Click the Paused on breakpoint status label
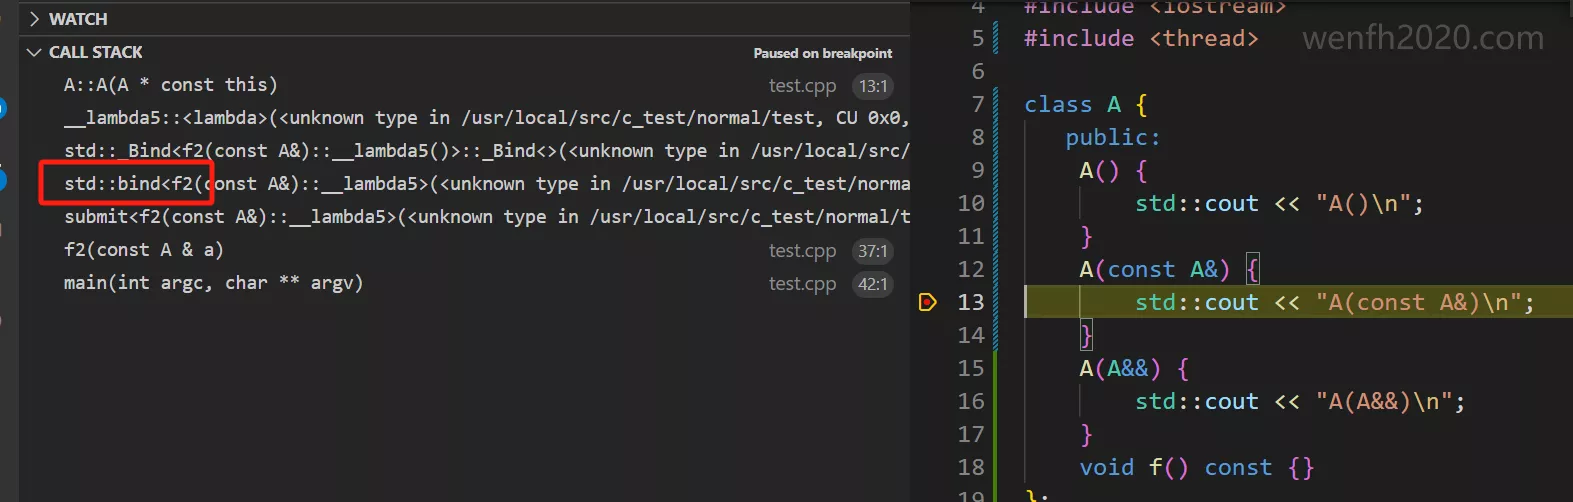 pos(822,53)
